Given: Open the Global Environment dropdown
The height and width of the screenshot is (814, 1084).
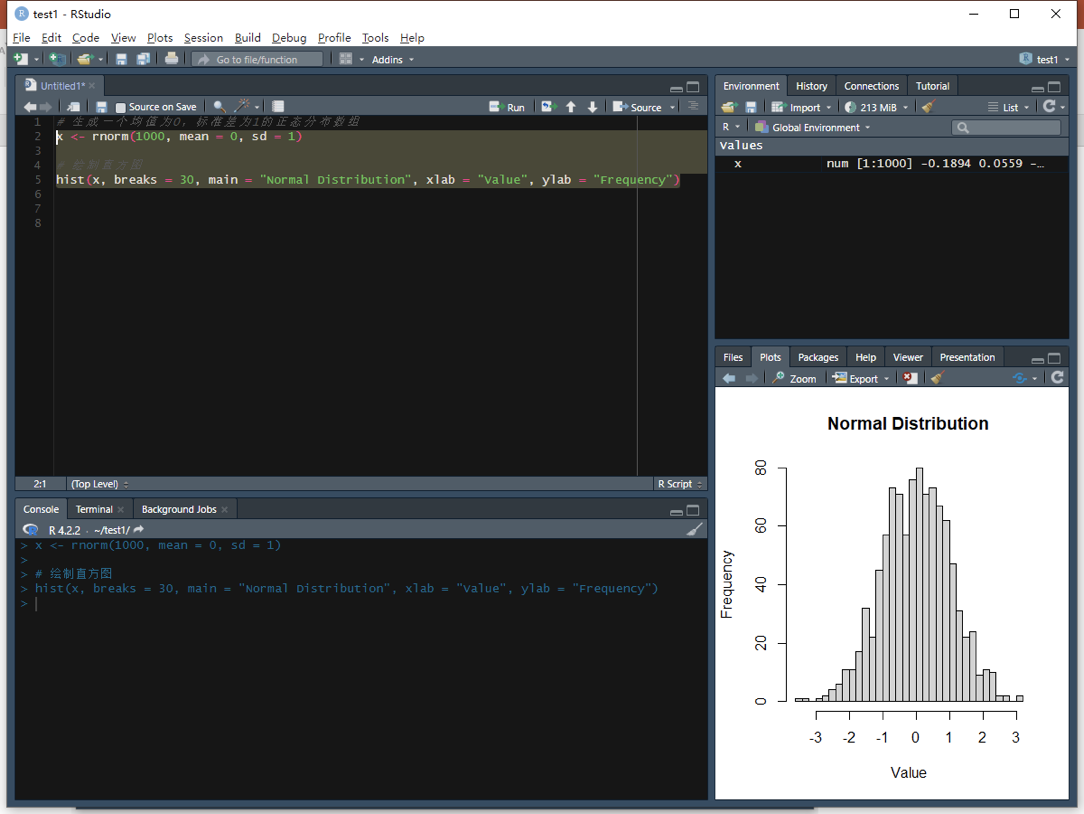Looking at the screenshot, I should (813, 127).
